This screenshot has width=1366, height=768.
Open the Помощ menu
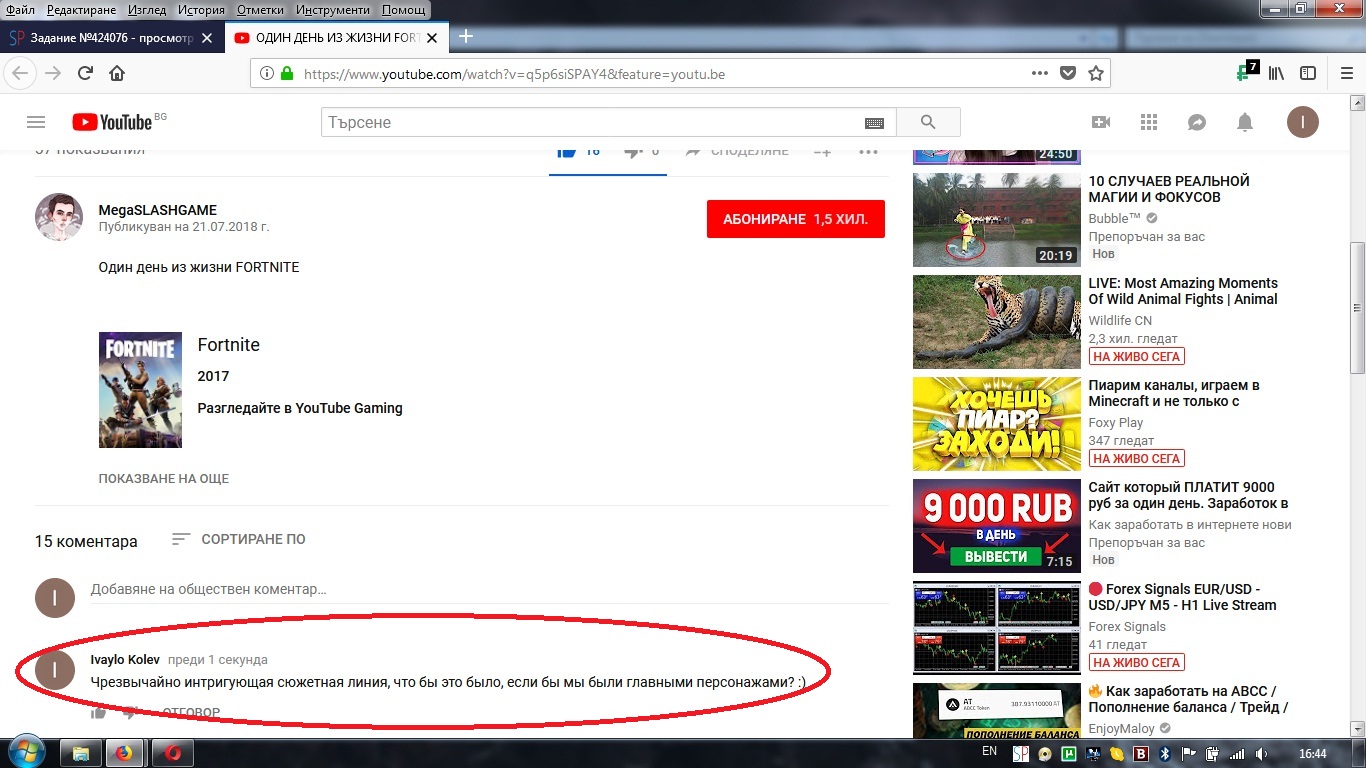[403, 9]
